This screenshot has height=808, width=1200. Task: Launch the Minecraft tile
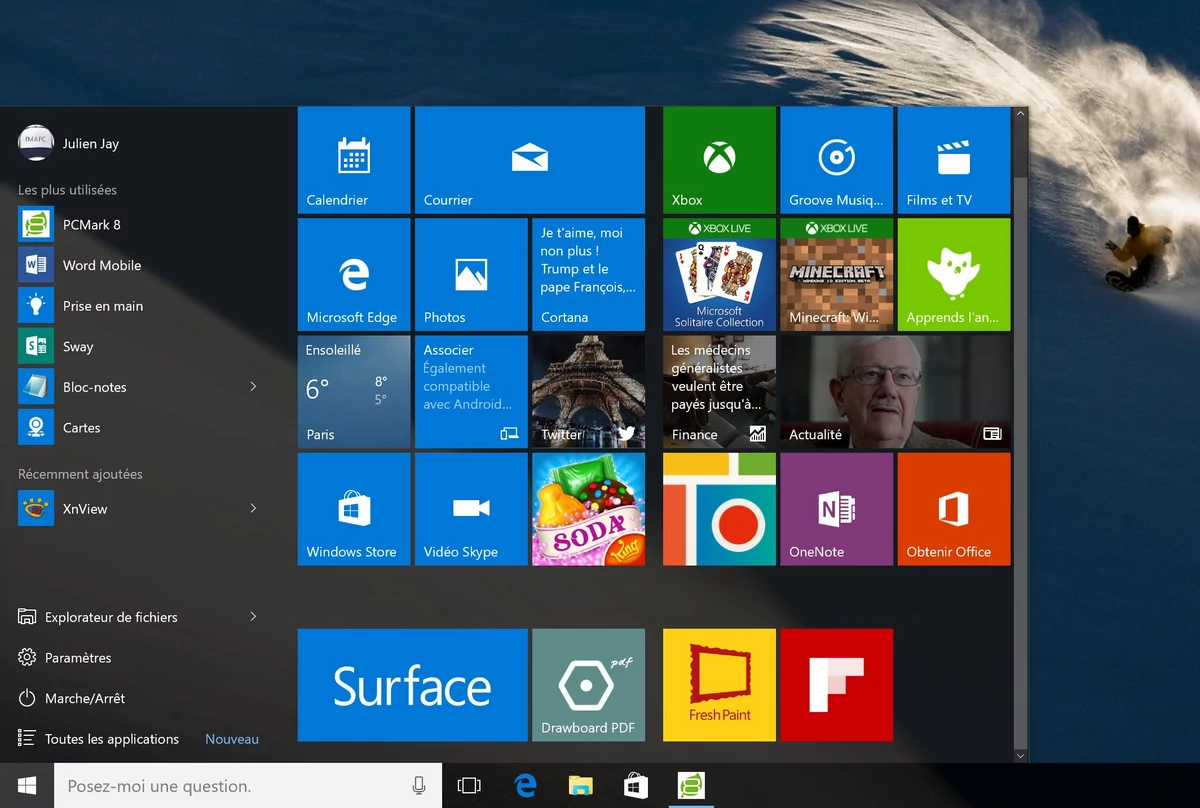836,275
